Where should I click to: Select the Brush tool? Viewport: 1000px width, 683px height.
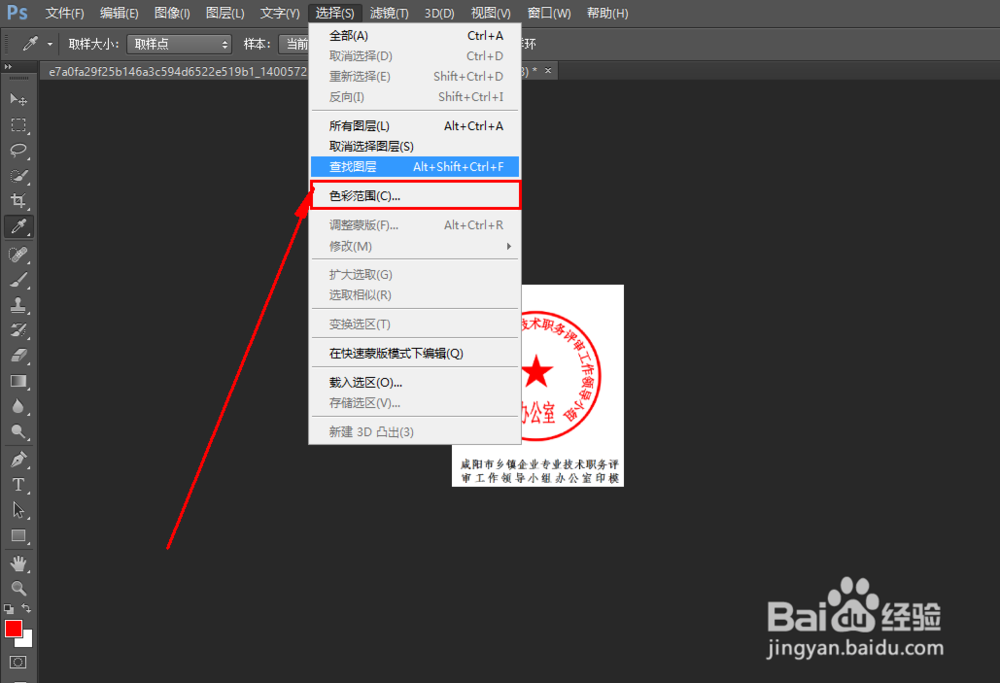click(x=18, y=279)
